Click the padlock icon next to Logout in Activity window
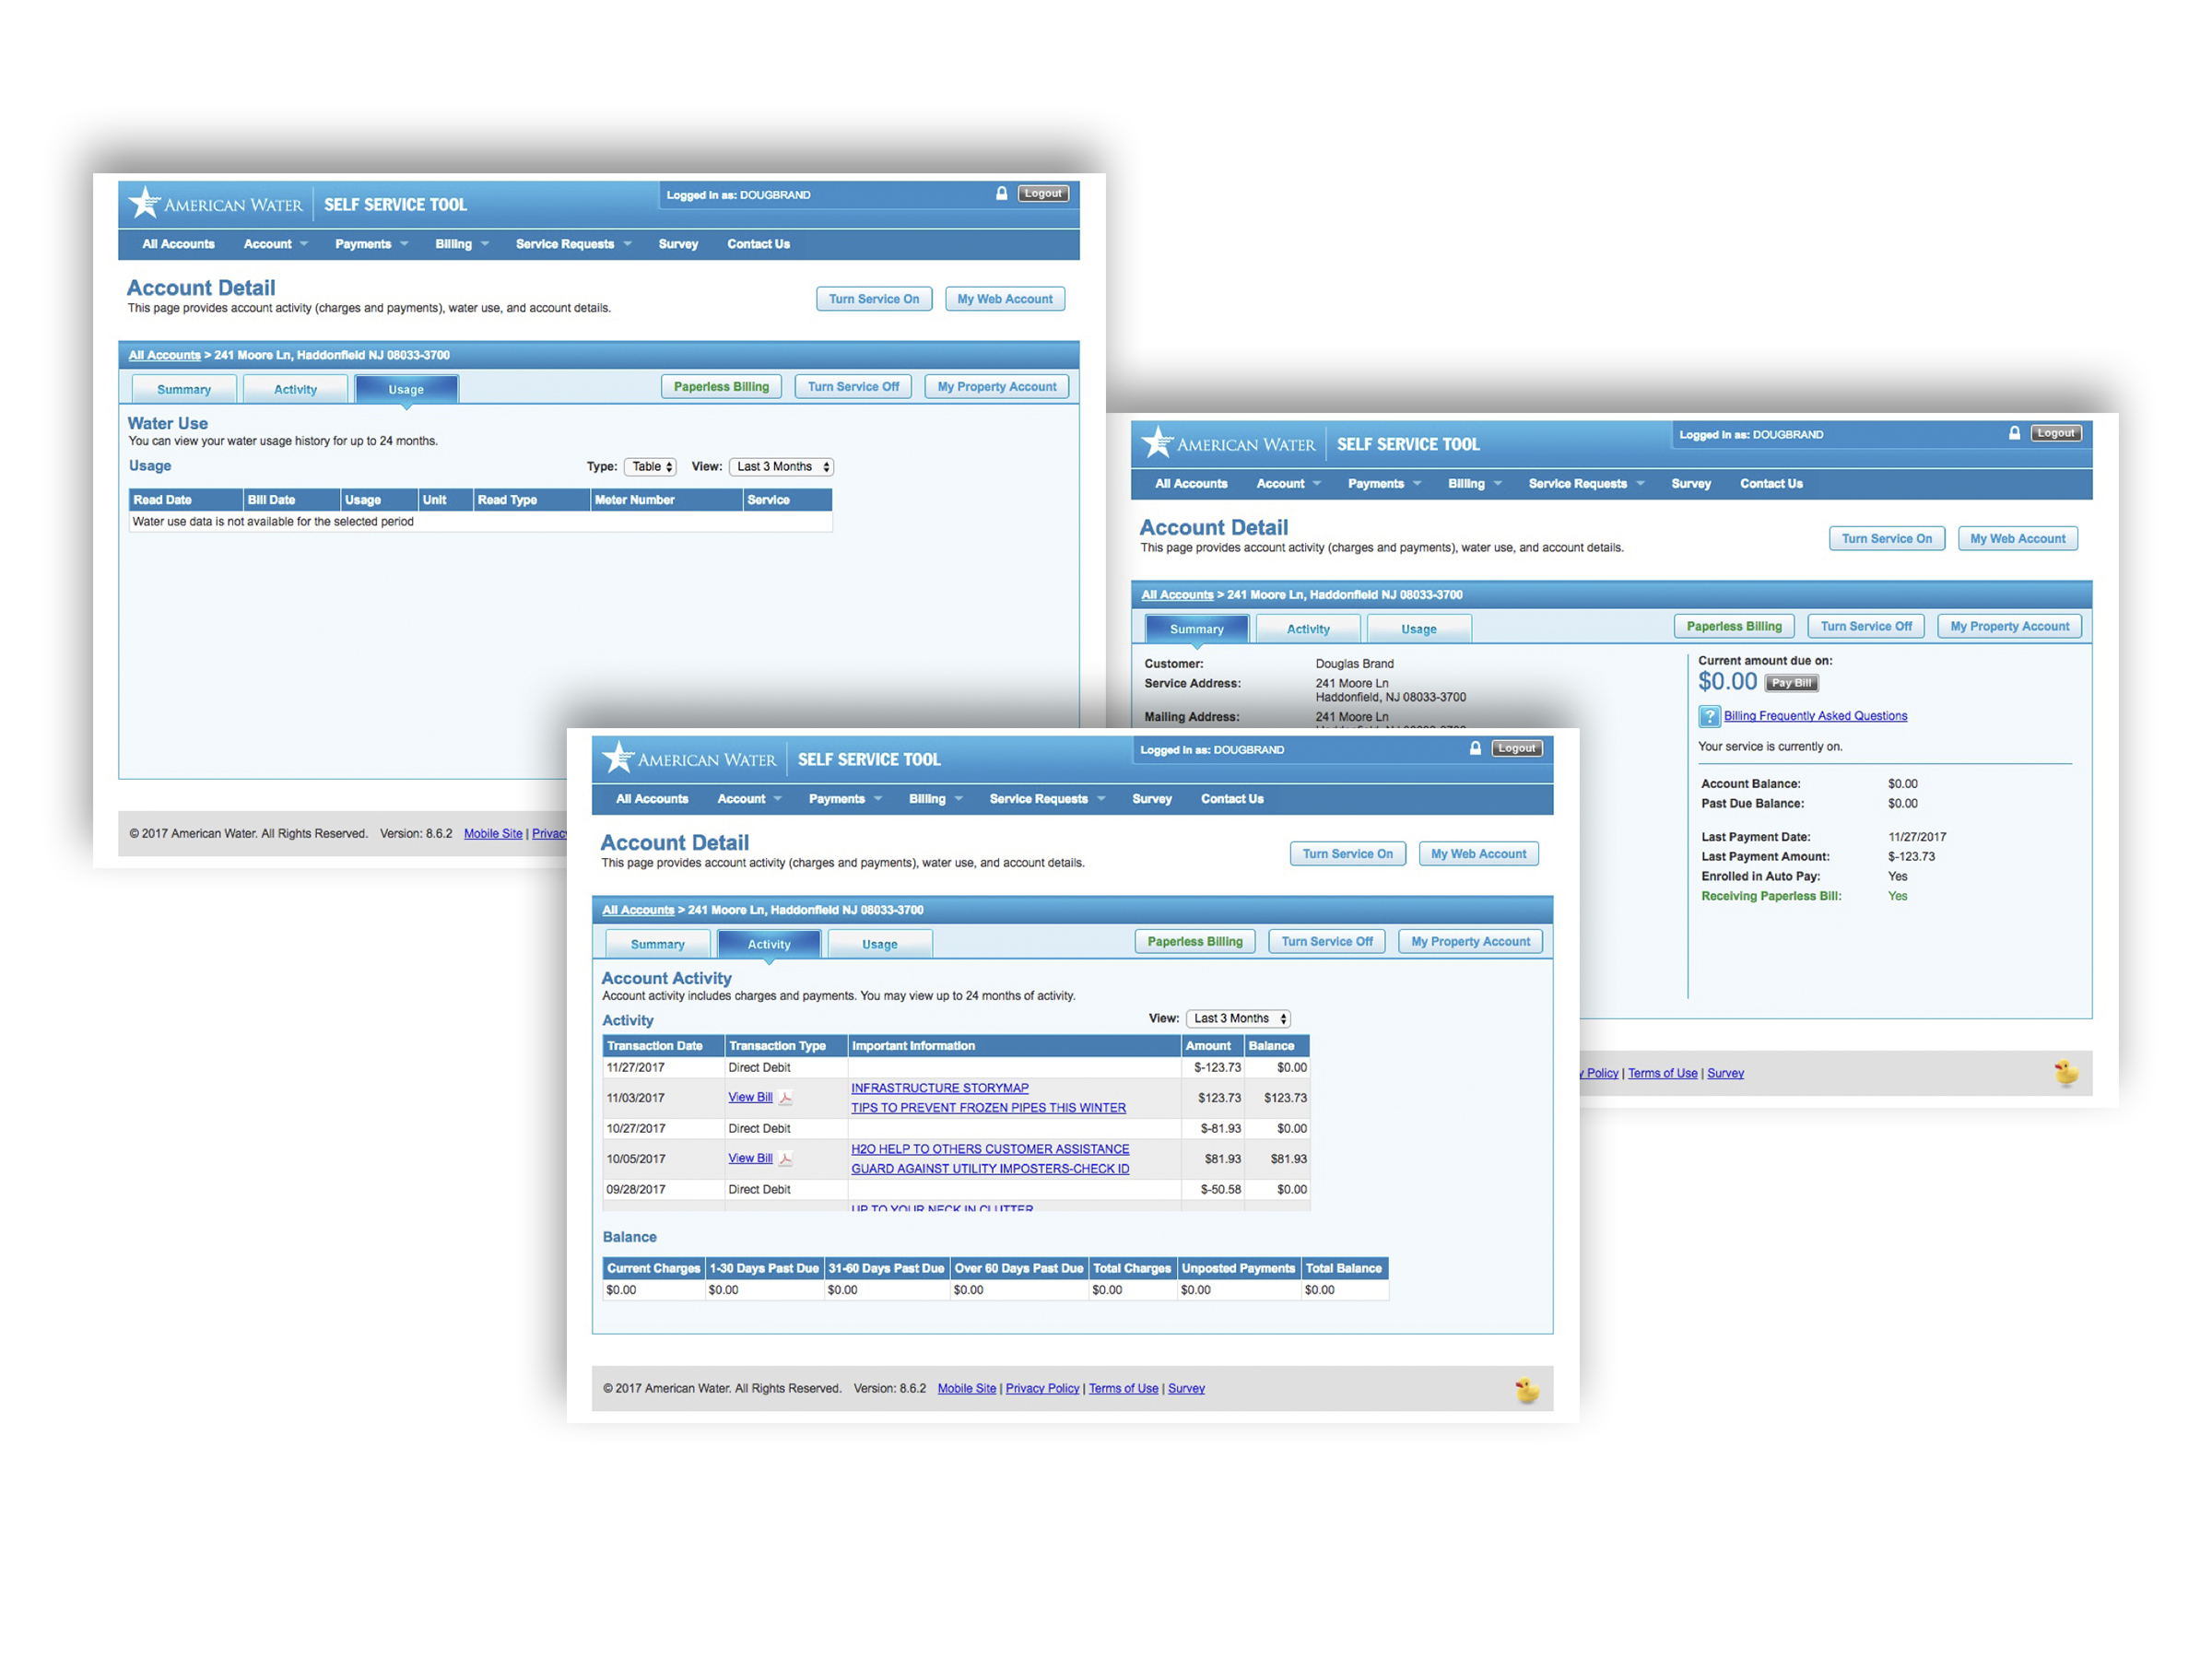2212x1659 pixels. coord(1475,748)
